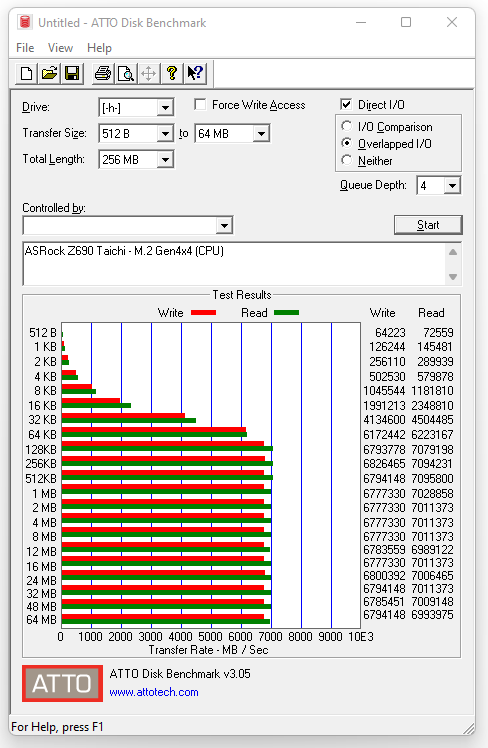
Task: Click the description box scroll up arrow
Action: (x=453, y=252)
